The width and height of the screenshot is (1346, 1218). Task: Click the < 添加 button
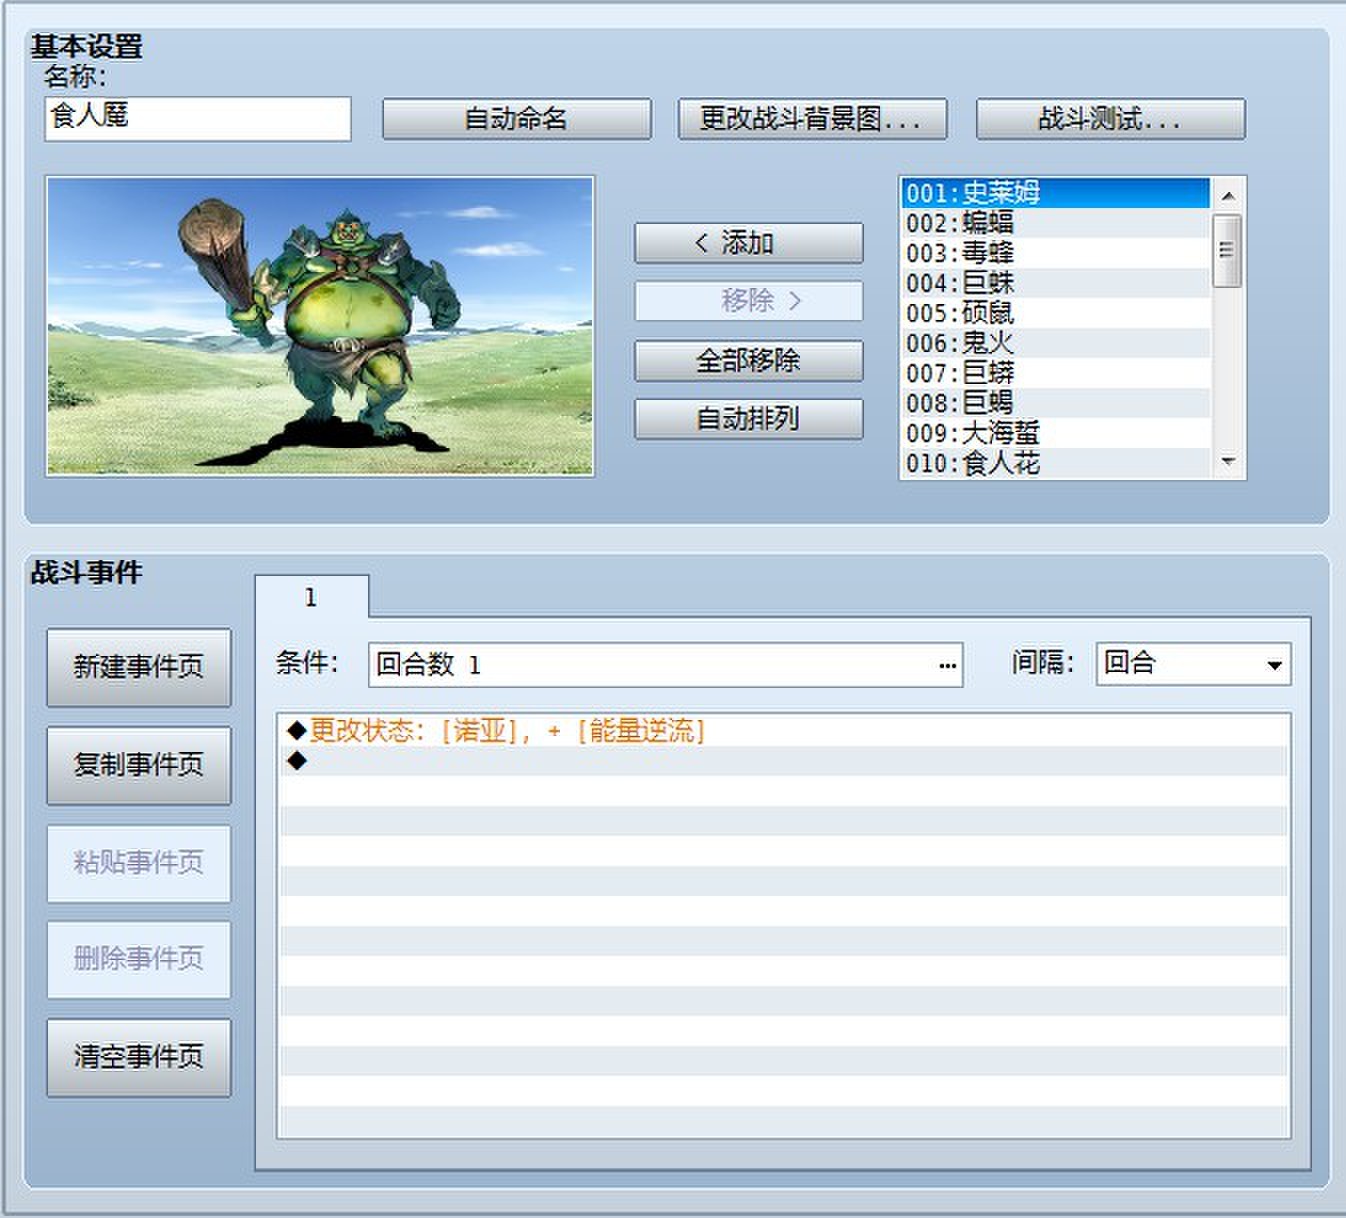(x=748, y=243)
